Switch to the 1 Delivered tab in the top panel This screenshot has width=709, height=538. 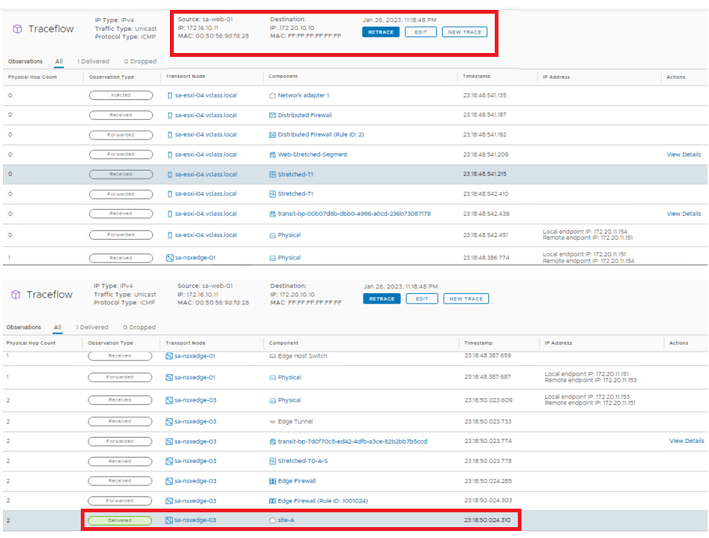click(93, 61)
